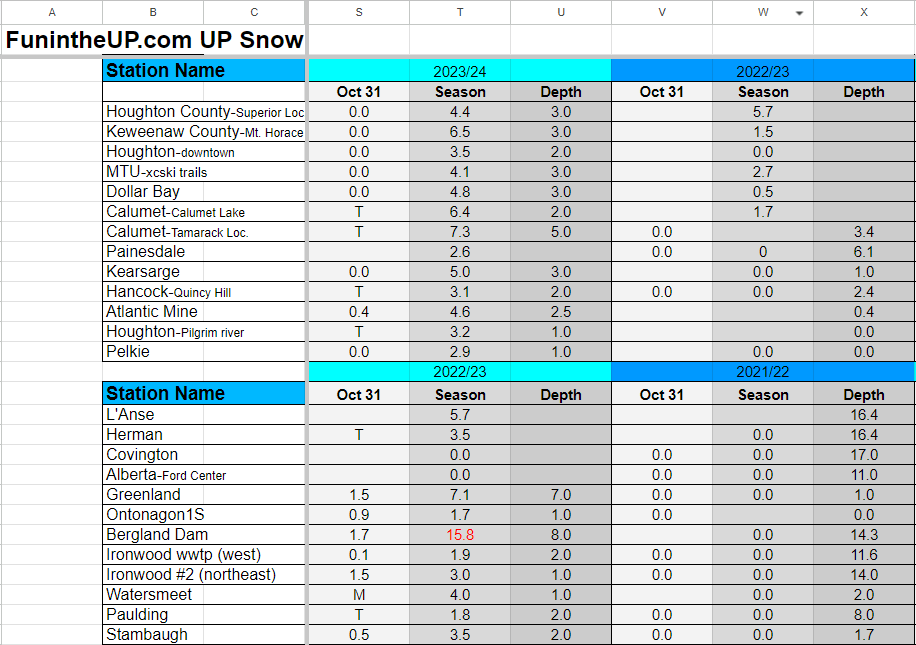916x645 pixels.
Task: Click the red 15.8 season value
Action: 460,535
